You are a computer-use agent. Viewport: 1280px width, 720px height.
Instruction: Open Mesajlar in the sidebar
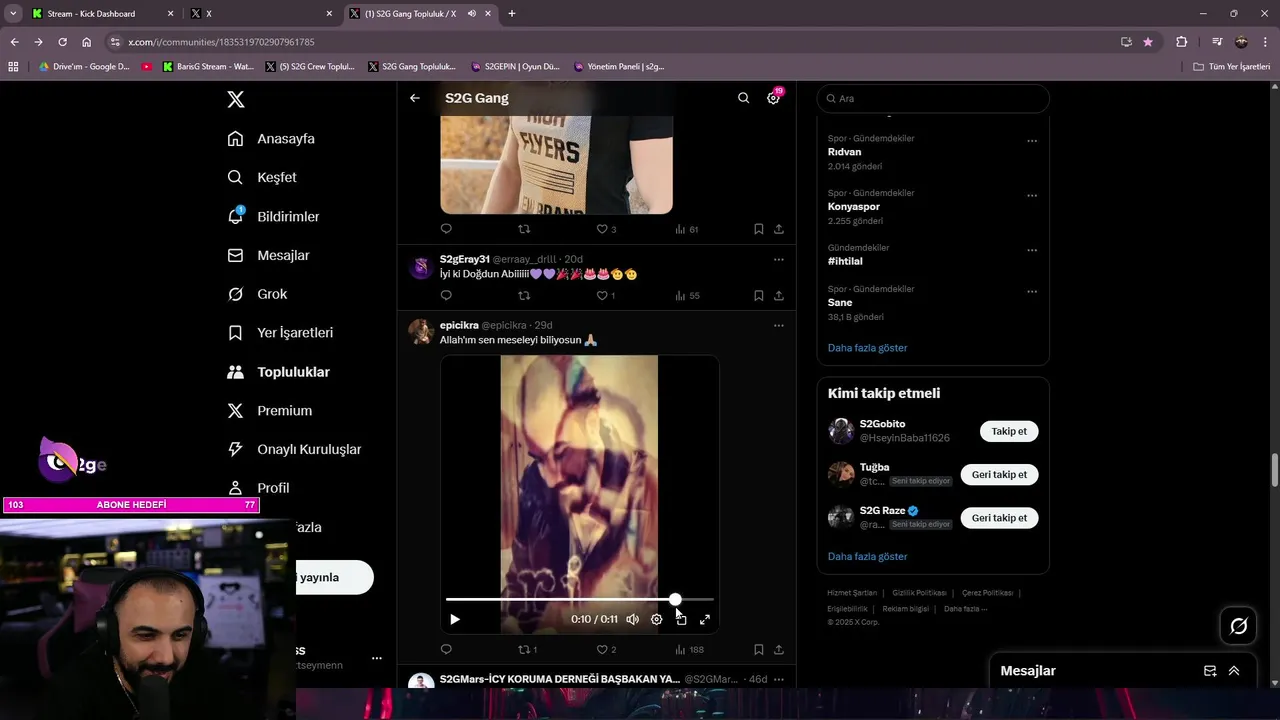[268, 255]
